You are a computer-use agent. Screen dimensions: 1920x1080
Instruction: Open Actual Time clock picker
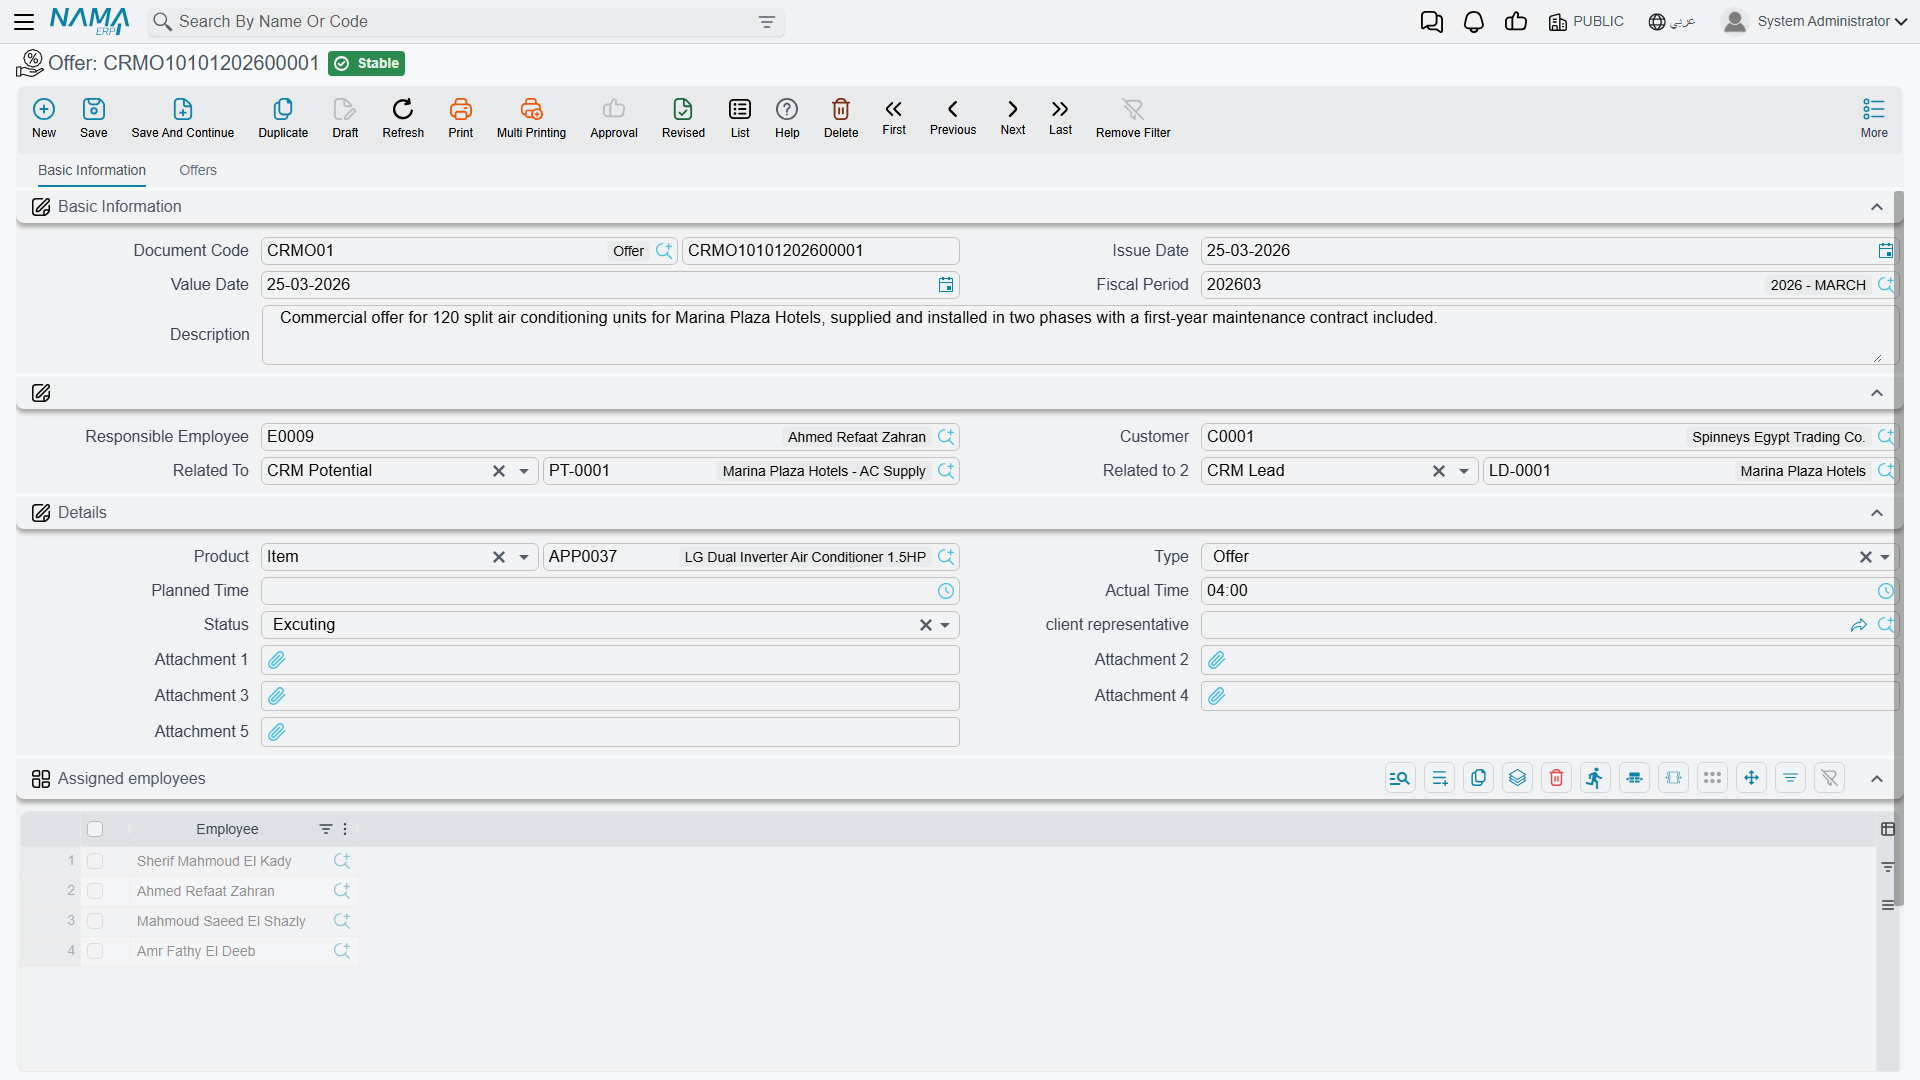1885,591
